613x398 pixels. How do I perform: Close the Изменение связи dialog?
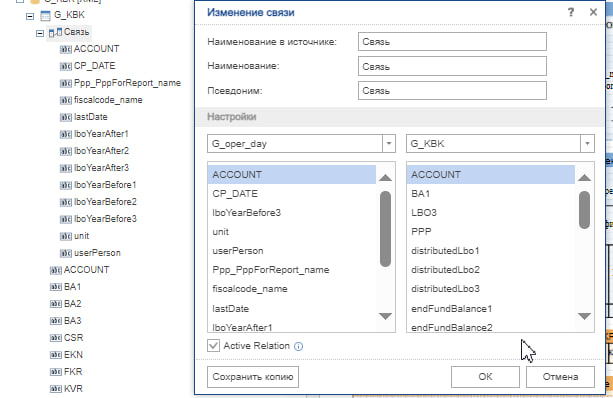(593, 13)
